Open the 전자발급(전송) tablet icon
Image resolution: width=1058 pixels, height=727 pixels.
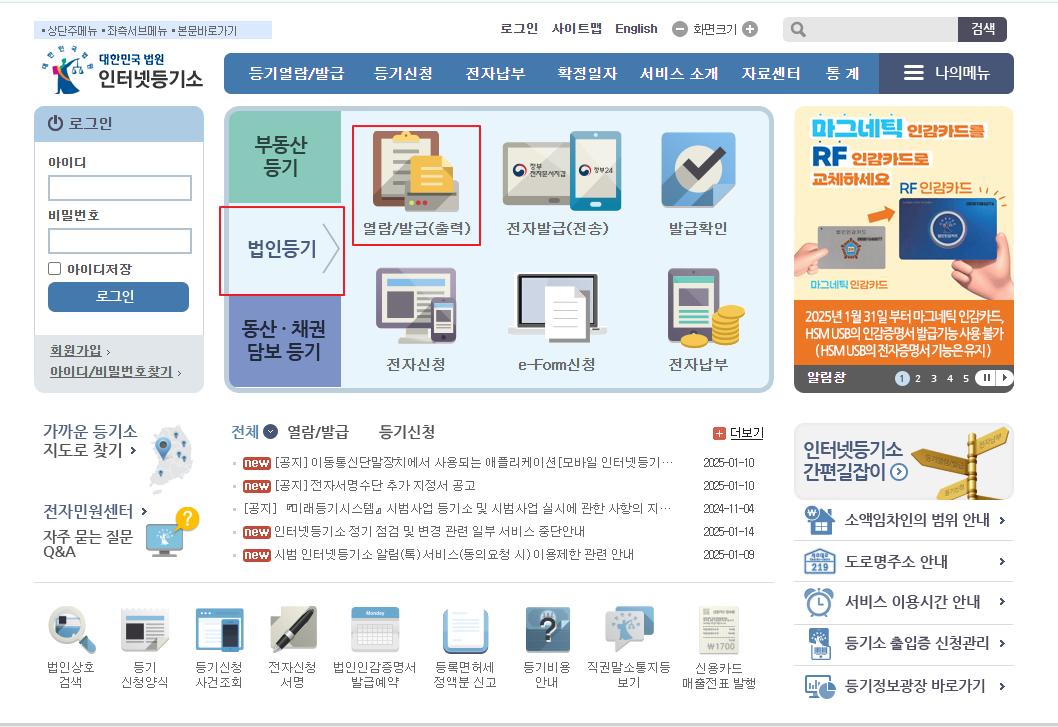[562, 171]
